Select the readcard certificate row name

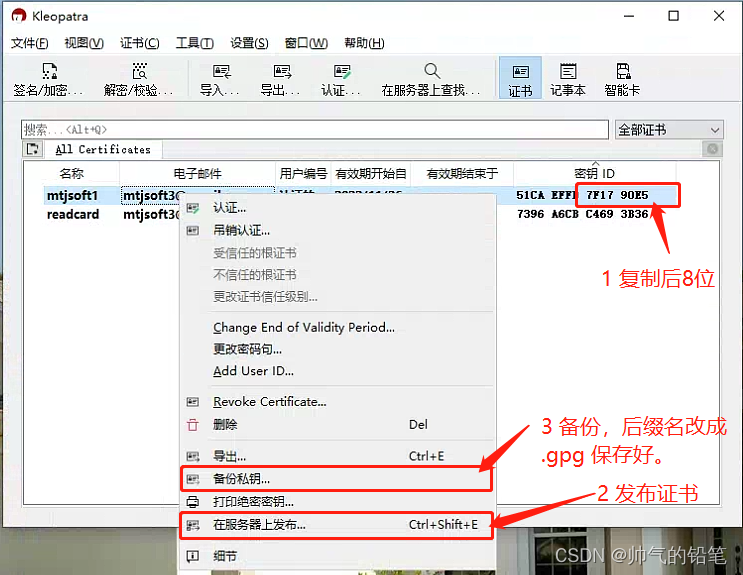pos(73,214)
